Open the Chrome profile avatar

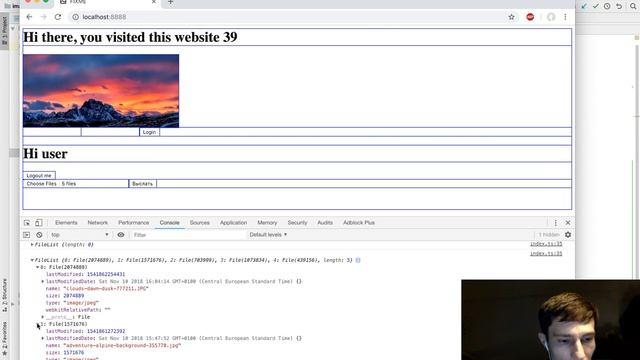(551, 17)
